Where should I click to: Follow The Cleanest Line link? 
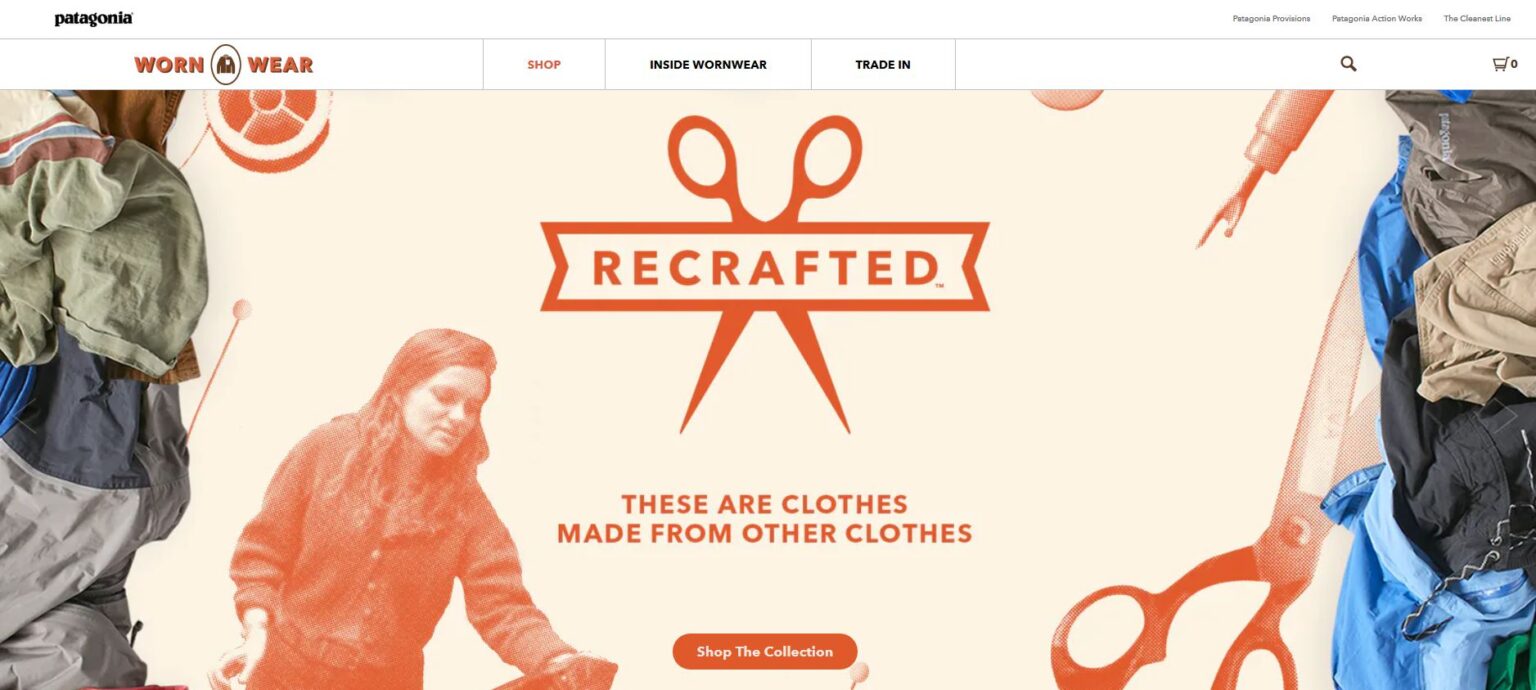click(1477, 19)
